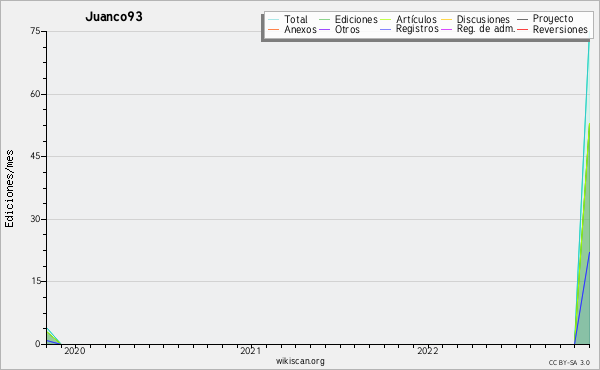
Task: Select the Otros legend entry
Action: click(x=347, y=29)
